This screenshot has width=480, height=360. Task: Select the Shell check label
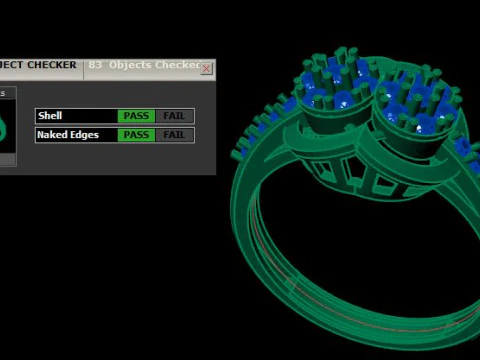click(50, 116)
